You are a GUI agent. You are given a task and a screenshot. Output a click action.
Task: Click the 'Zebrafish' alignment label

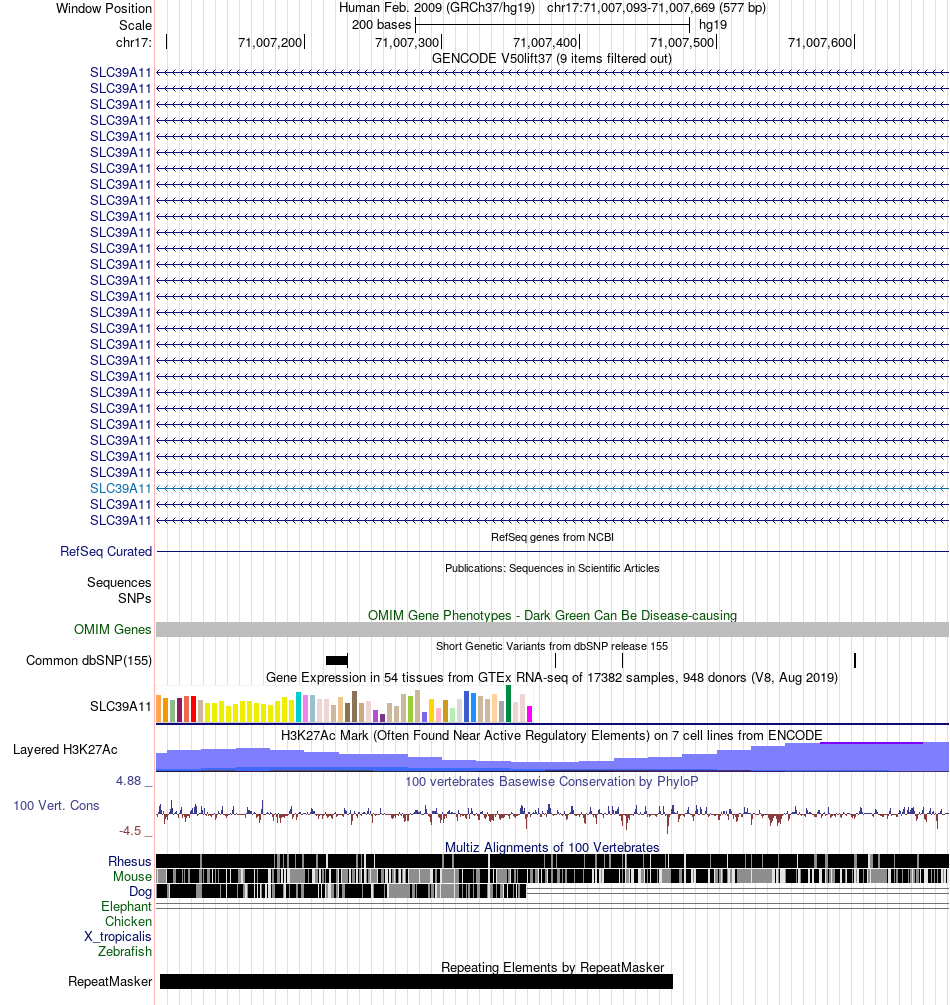(x=124, y=952)
